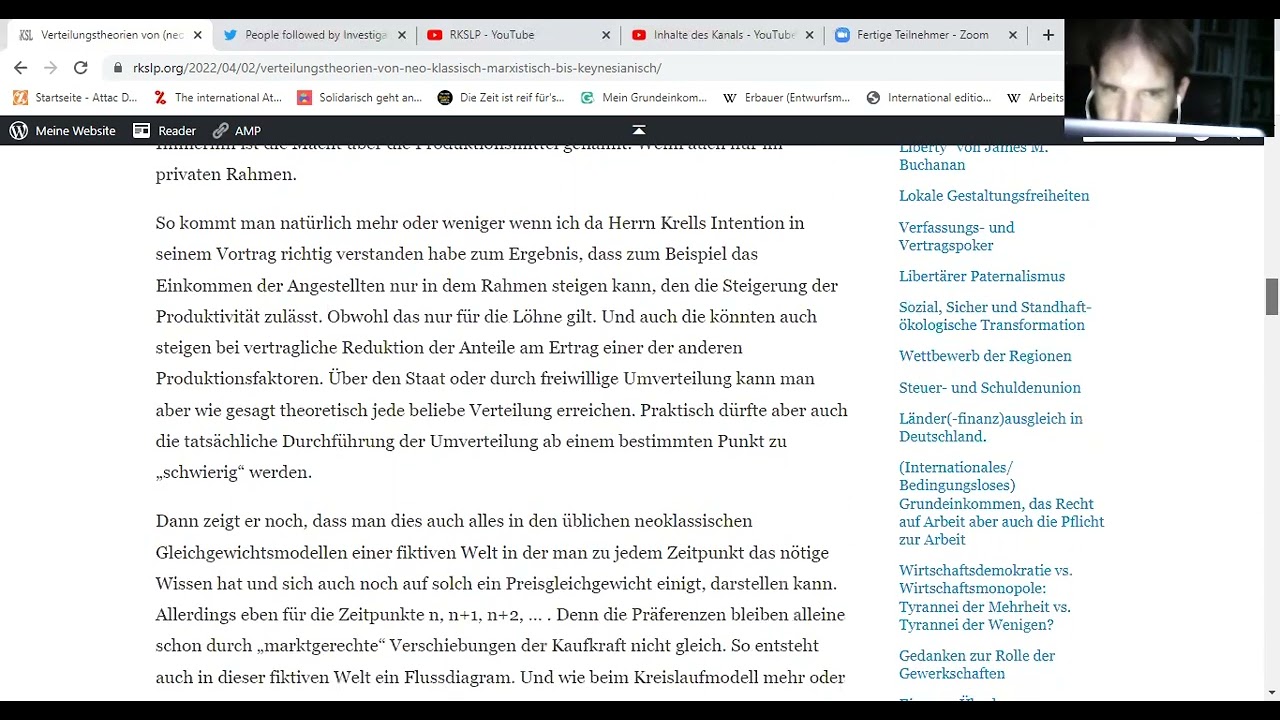Image resolution: width=1280 pixels, height=720 pixels.
Task: Click the webcam video overlay thumbnail
Action: [x=1170, y=78]
